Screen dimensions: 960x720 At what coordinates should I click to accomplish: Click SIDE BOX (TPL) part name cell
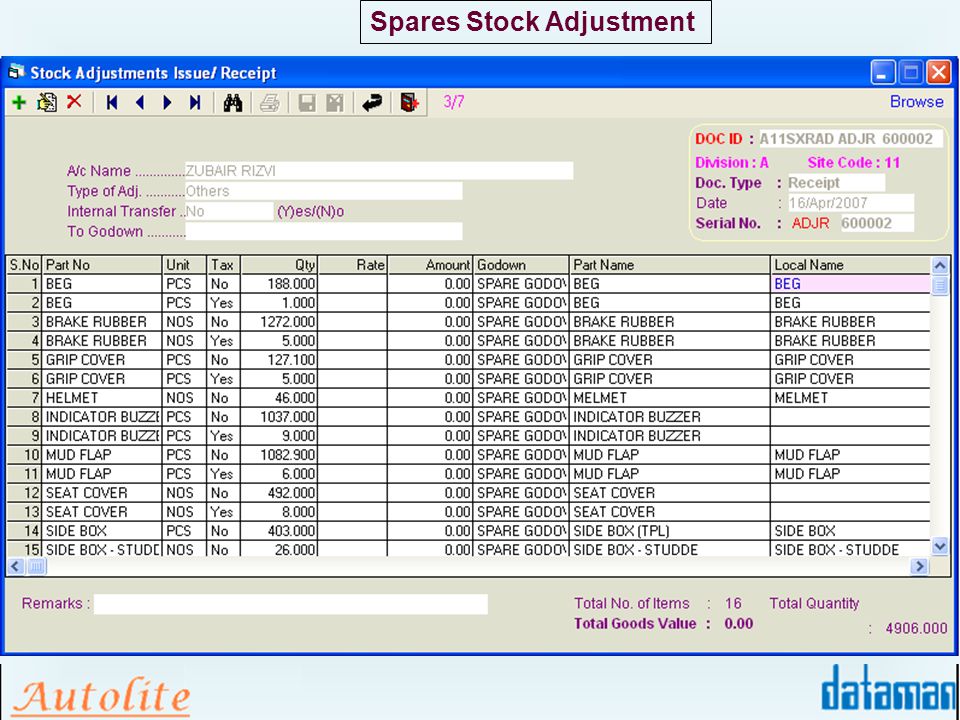pyautogui.click(x=670, y=531)
